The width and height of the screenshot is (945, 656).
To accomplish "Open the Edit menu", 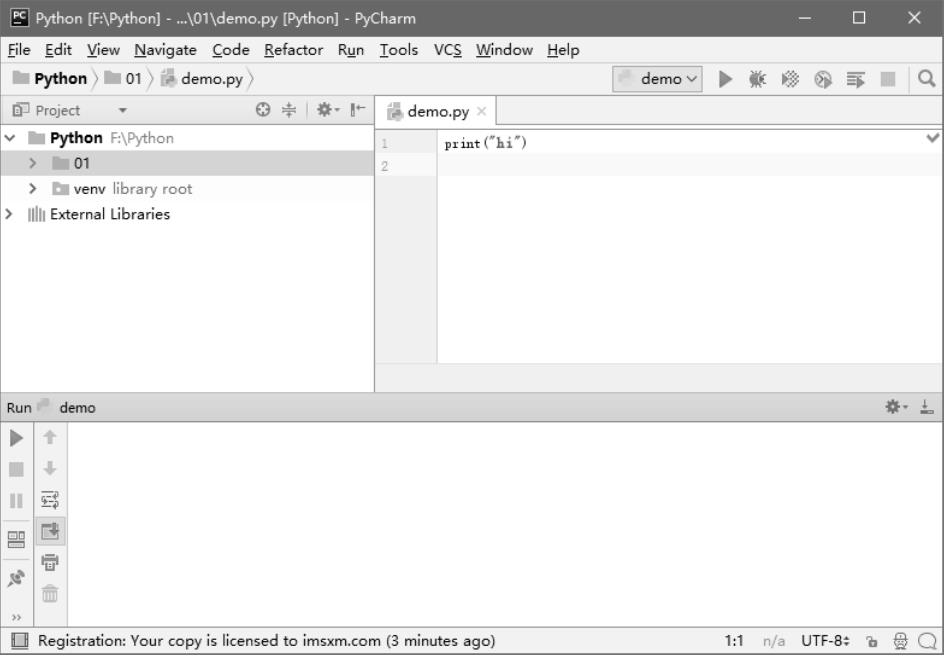I will coord(58,50).
